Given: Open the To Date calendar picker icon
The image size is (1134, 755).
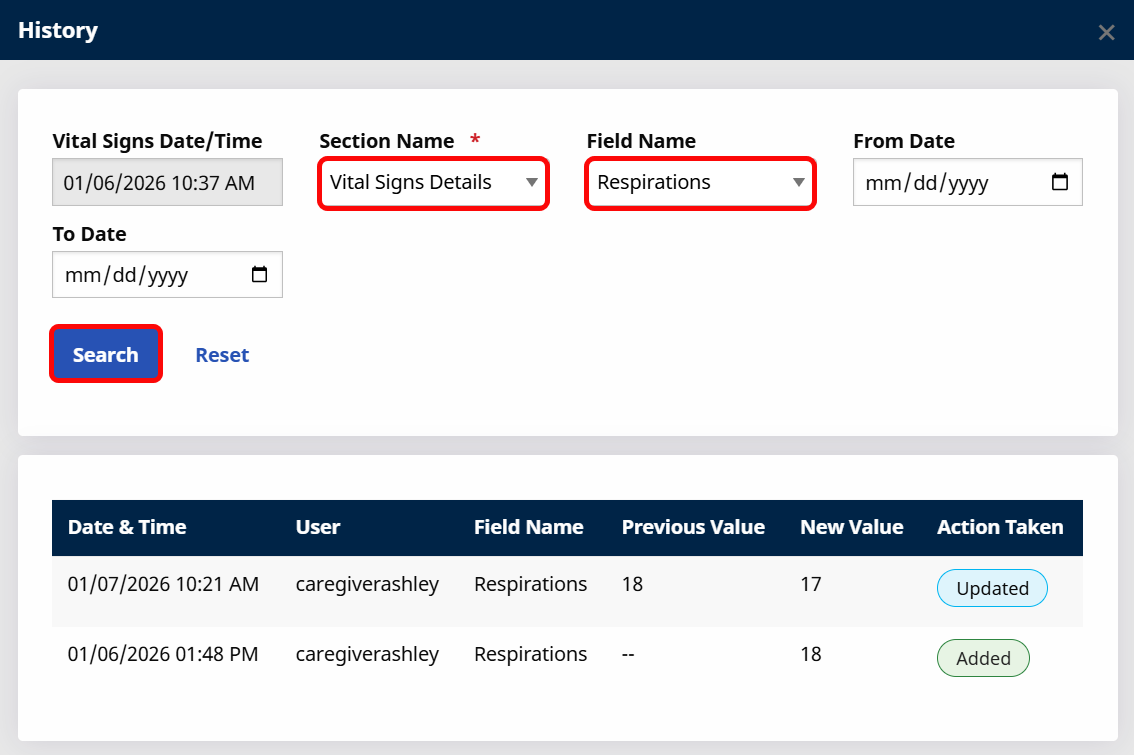Looking at the screenshot, I should click(259, 274).
